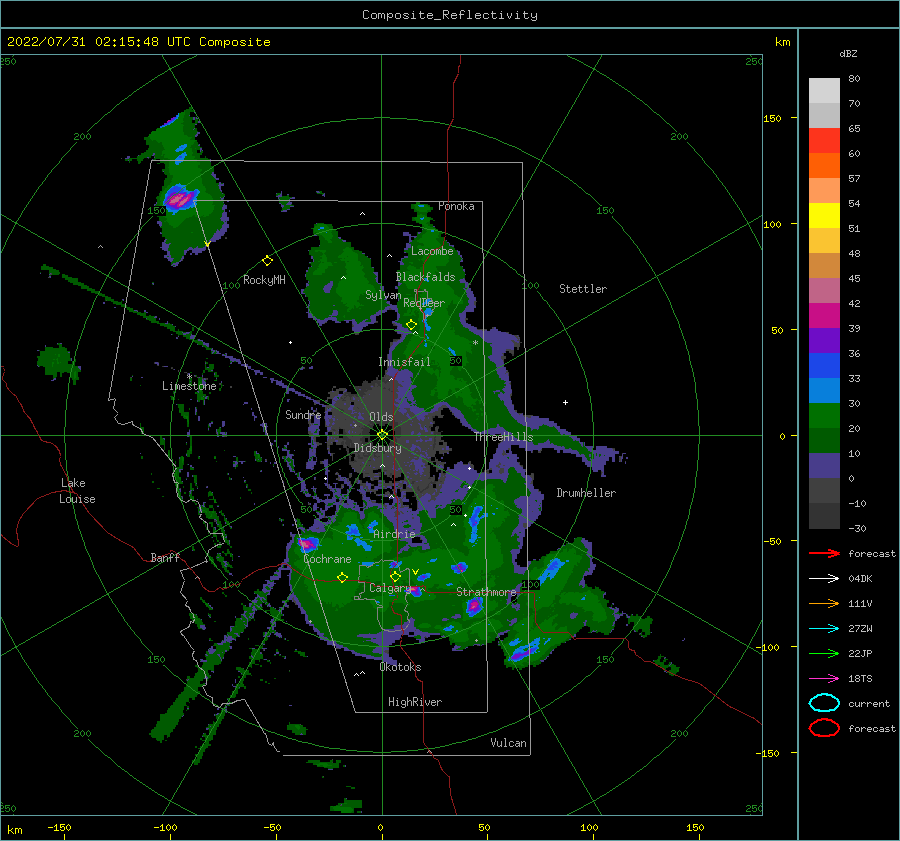This screenshot has width=900, height=841.
Task: Select the 51 dBZ yellow color swatch
Action: click(x=824, y=216)
